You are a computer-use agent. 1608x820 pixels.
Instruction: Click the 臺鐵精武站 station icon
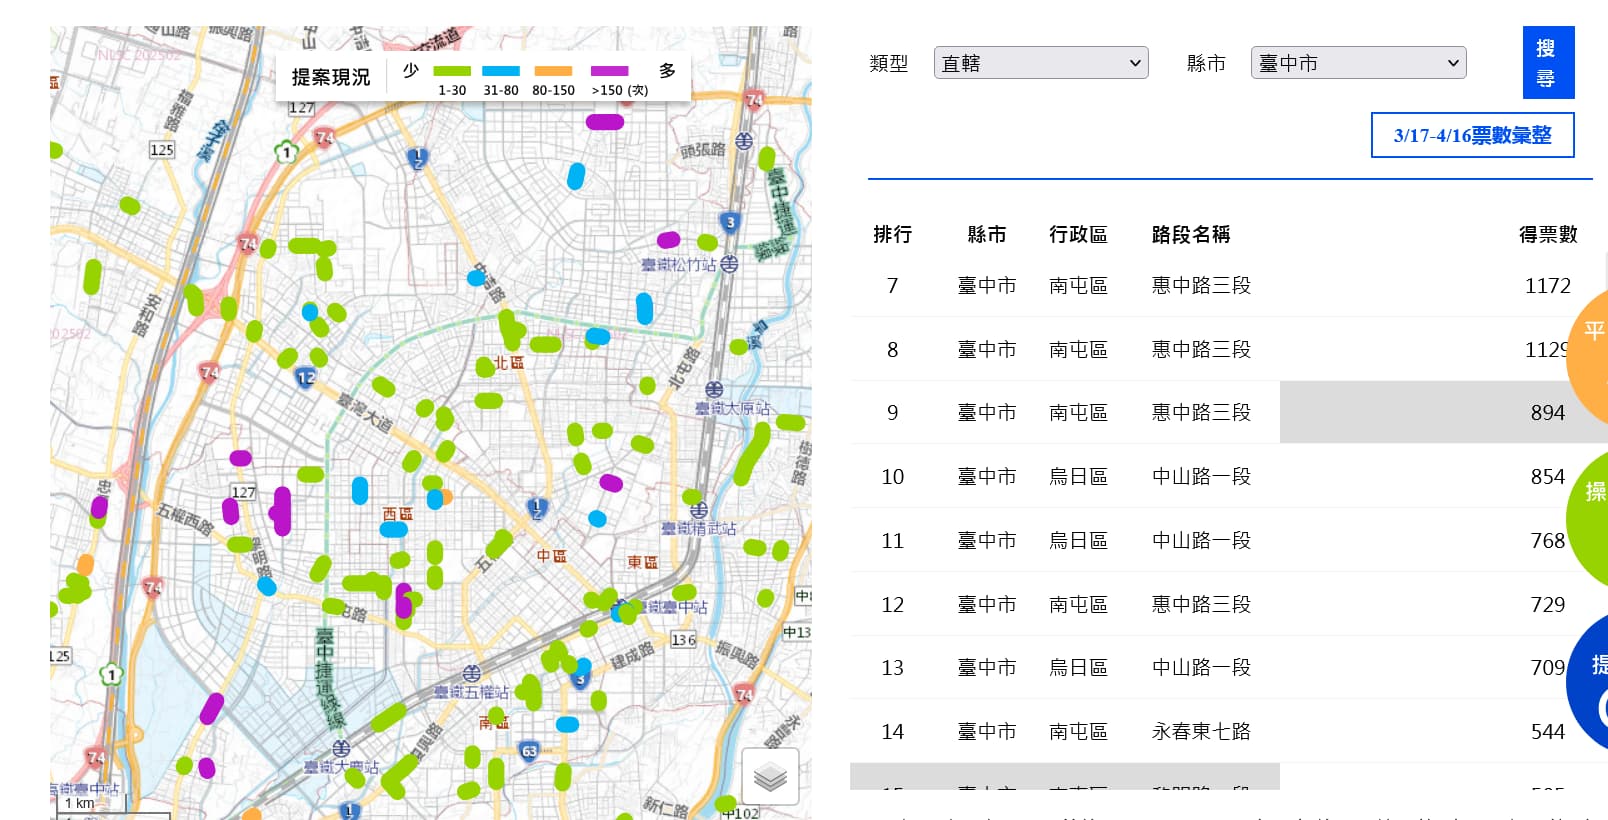699,510
